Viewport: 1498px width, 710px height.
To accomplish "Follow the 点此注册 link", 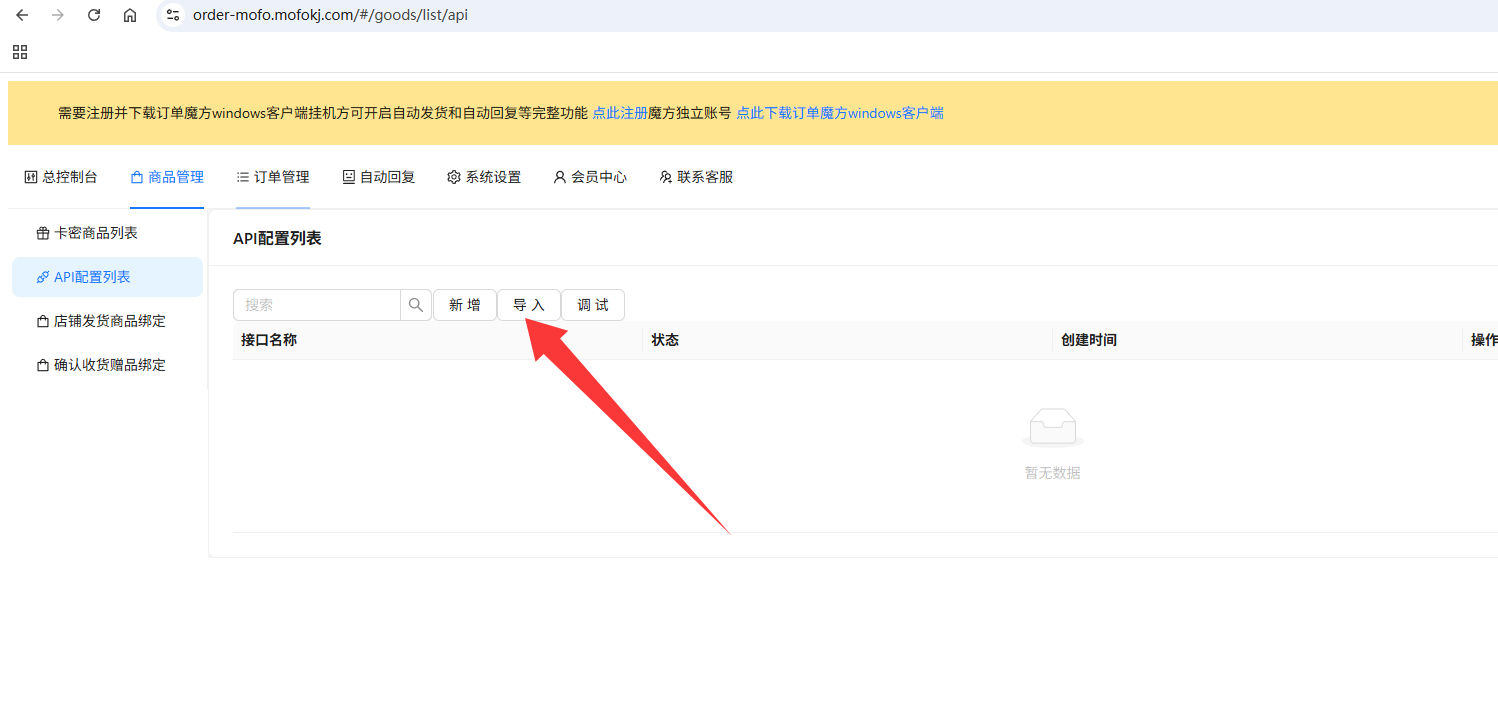I will pos(620,113).
